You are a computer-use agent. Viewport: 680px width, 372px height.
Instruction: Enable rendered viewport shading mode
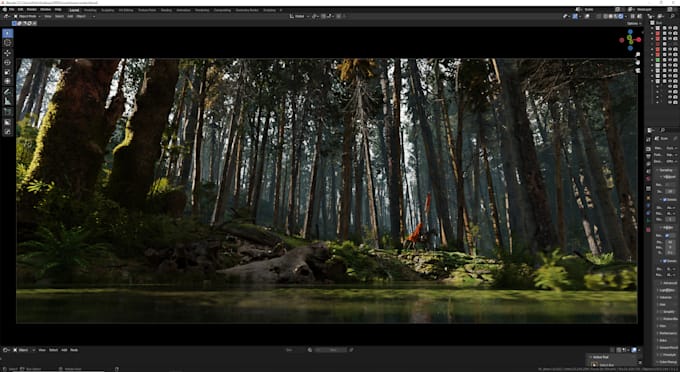(x=621, y=16)
